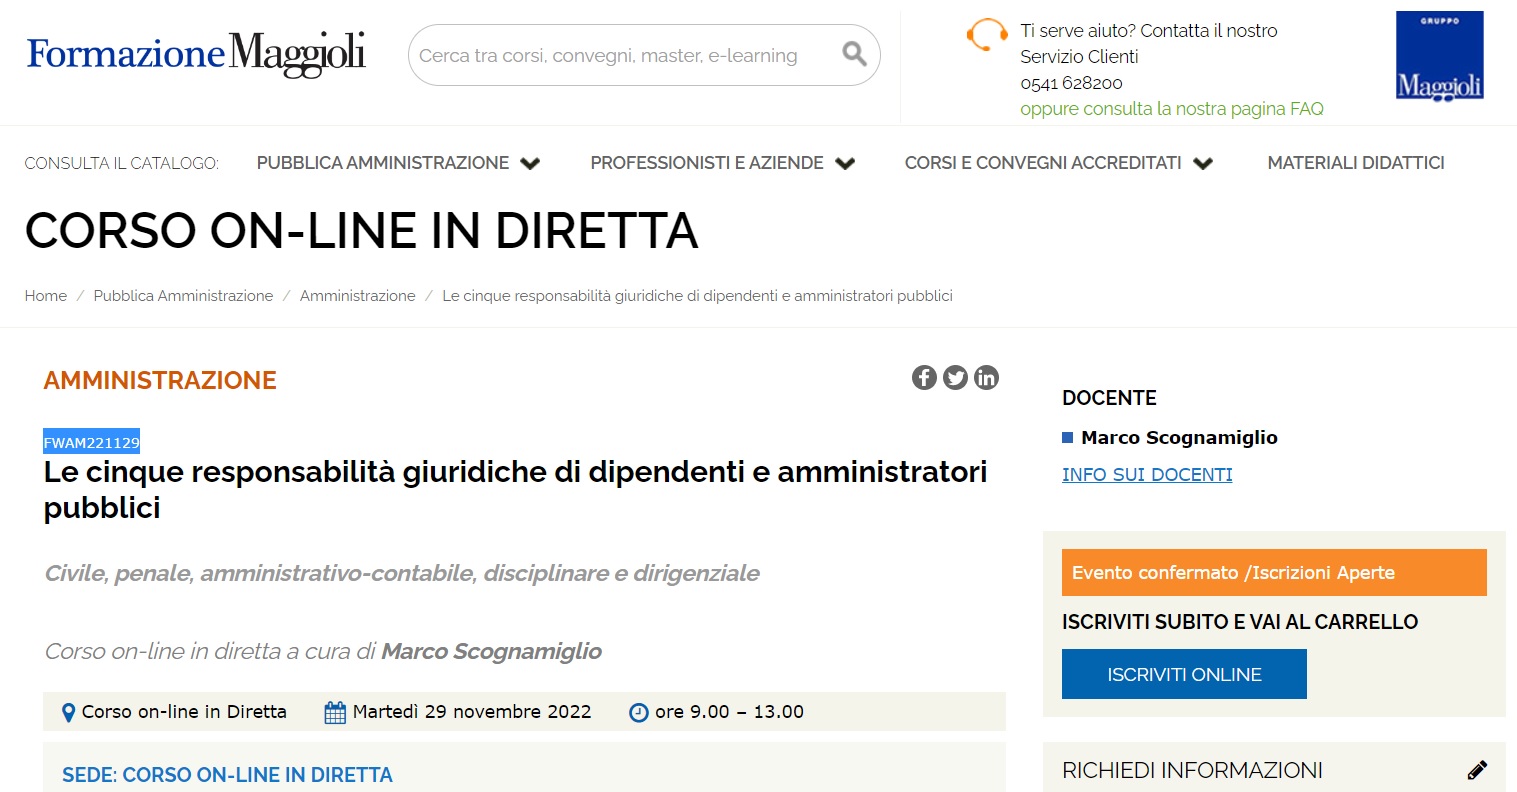Click the Corso On-Line in Diretta page heading
This screenshot has height=792, width=1517.
pyautogui.click(x=361, y=231)
